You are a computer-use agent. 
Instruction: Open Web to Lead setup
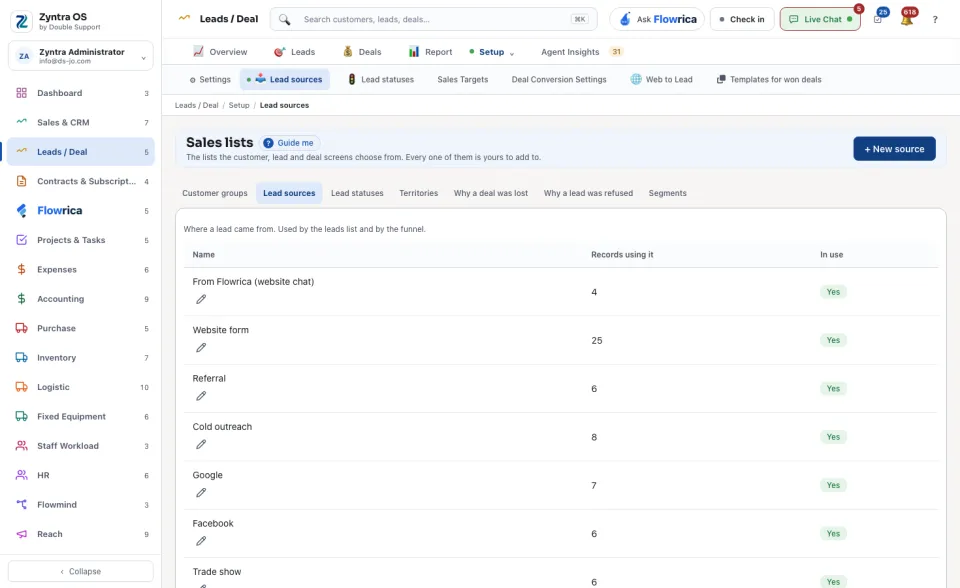(x=661, y=80)
